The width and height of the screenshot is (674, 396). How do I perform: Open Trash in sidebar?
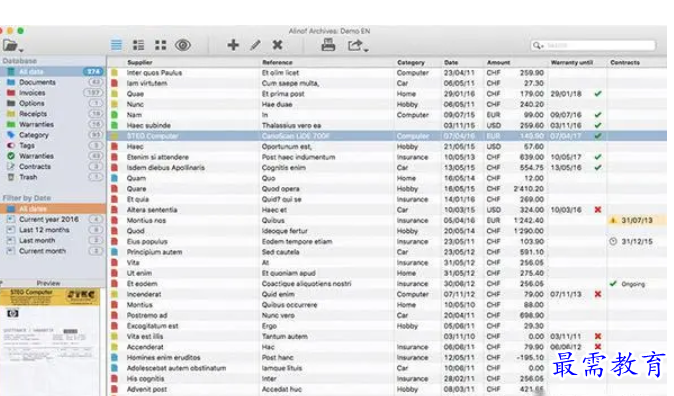(52, 177)
